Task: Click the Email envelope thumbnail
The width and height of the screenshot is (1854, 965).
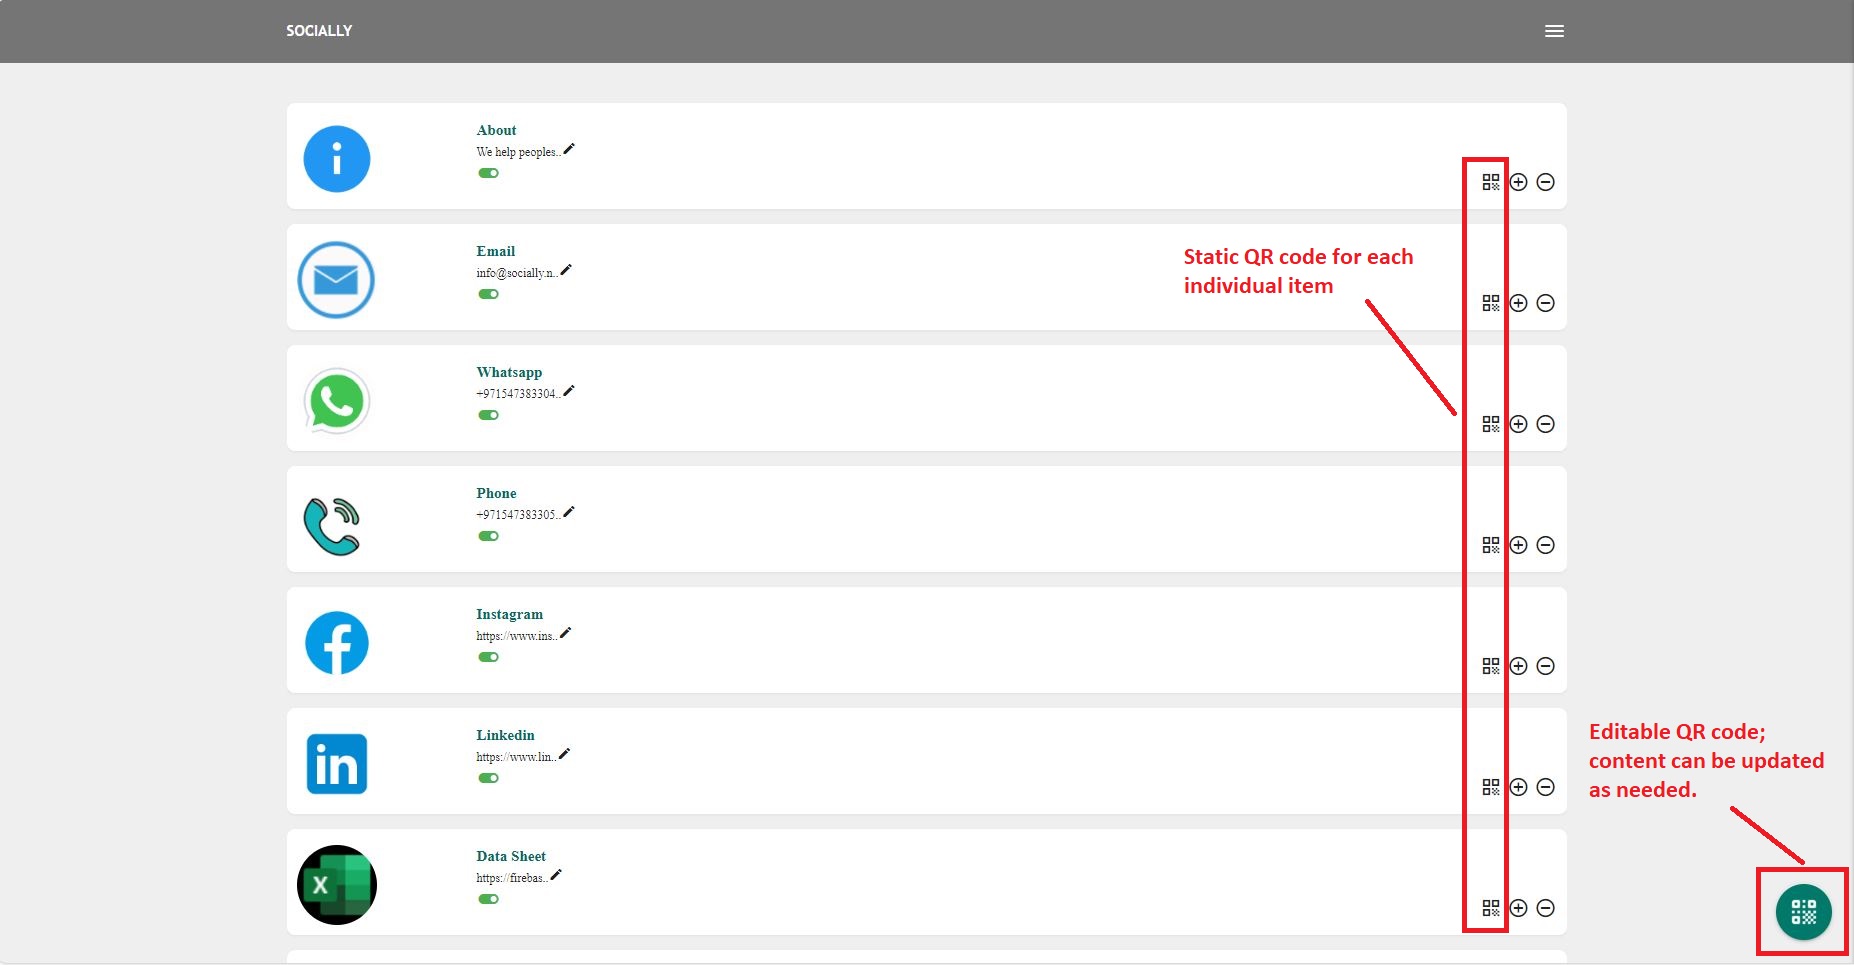Action: [x=336, y=280]
